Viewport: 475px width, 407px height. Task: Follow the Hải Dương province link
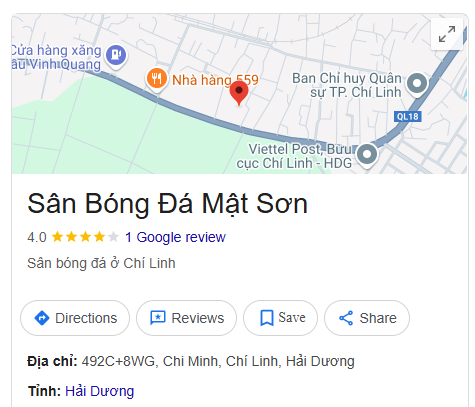coord(99,391)
